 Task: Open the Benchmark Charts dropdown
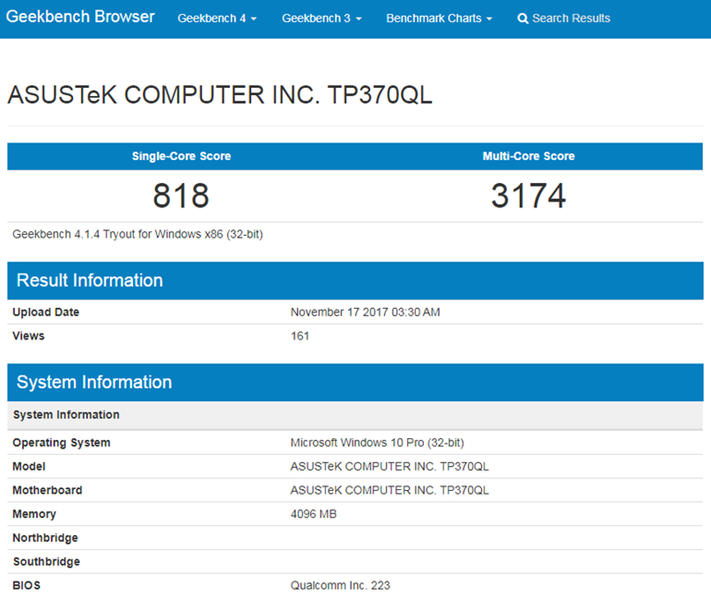click(x=439, y=18)
